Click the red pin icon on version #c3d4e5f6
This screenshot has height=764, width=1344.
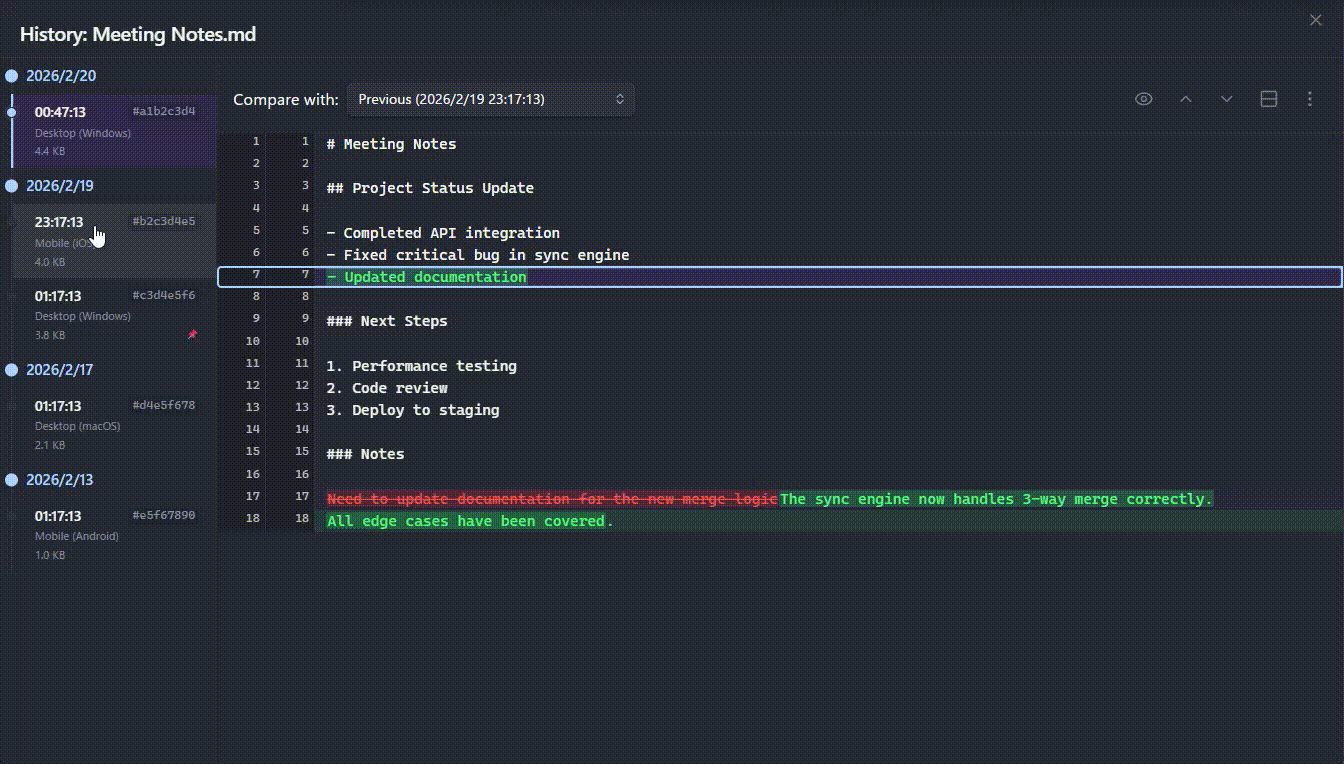tap(192, 334)
